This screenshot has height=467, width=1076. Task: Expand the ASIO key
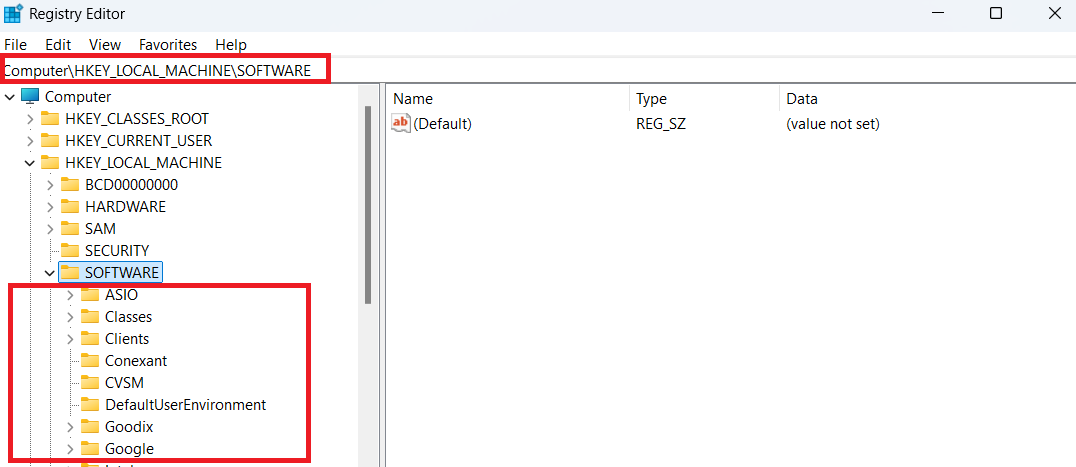70,296
